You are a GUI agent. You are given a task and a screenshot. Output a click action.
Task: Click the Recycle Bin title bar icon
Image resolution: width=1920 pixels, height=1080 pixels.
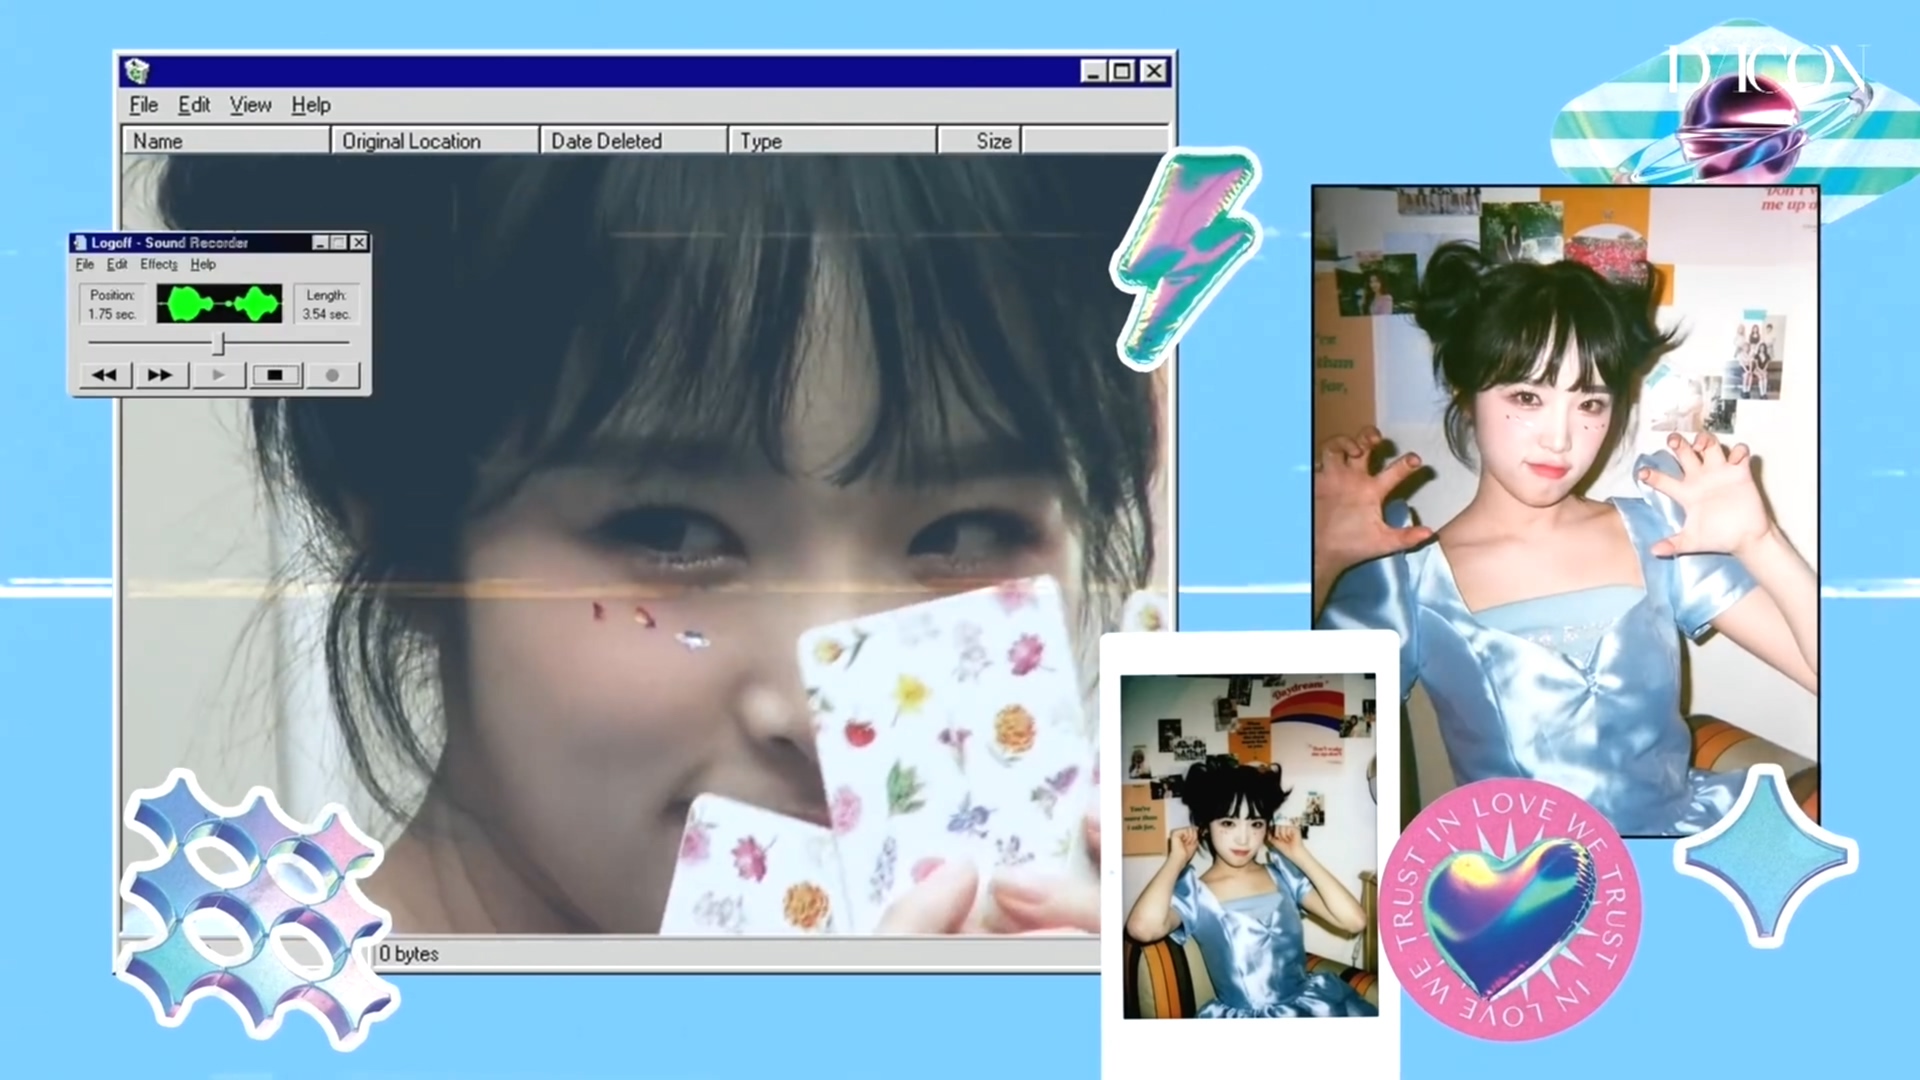[x=137, y=71]
